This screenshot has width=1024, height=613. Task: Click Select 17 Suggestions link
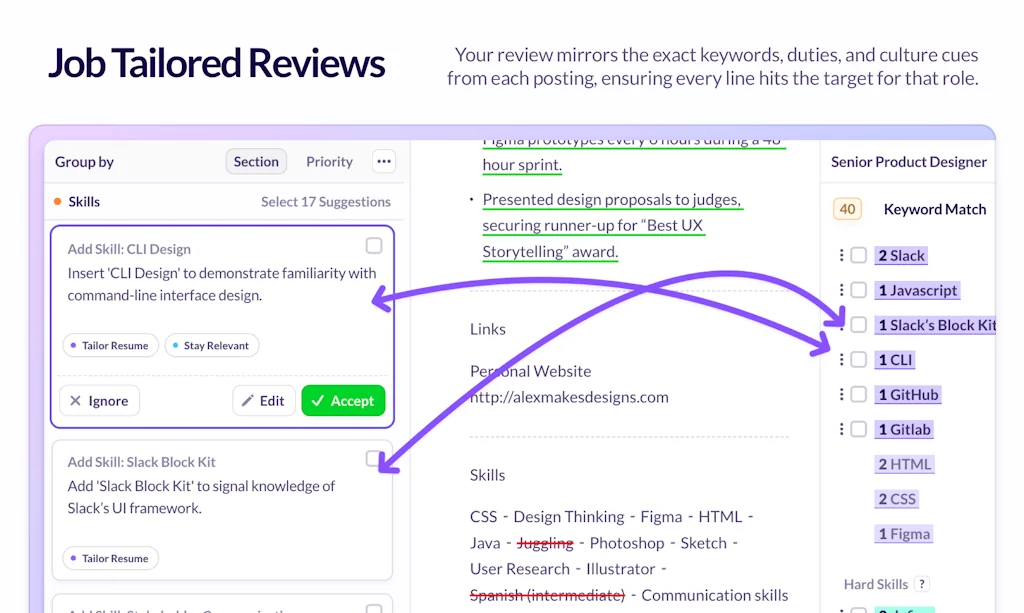click(325, 202)
